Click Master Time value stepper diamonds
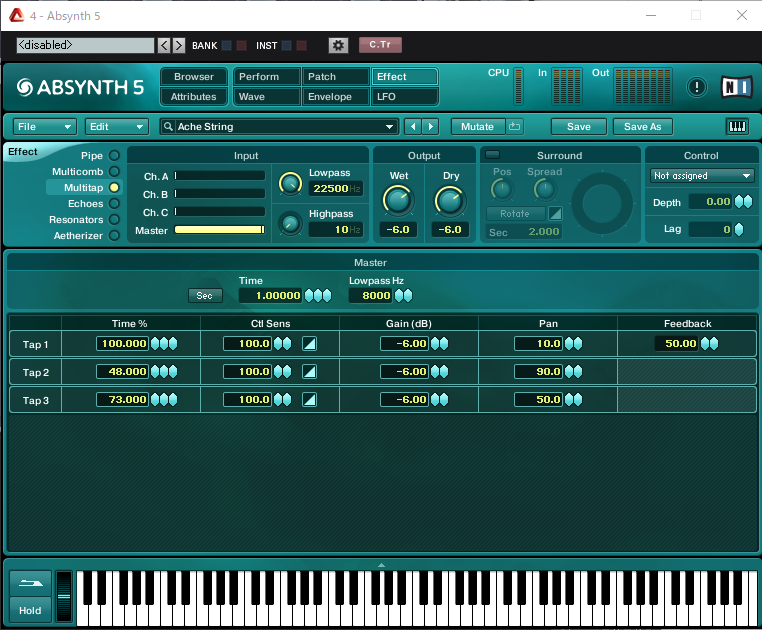Image resolution: width=762 pixels, height=630 pixels. tap(318, 295)
